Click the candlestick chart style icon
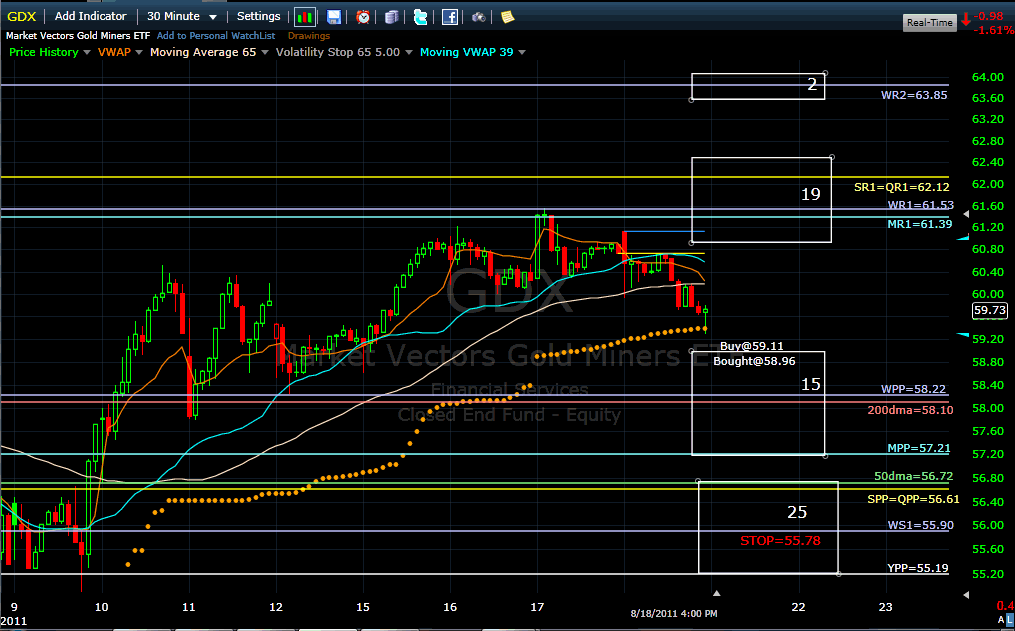 point(306,17)
